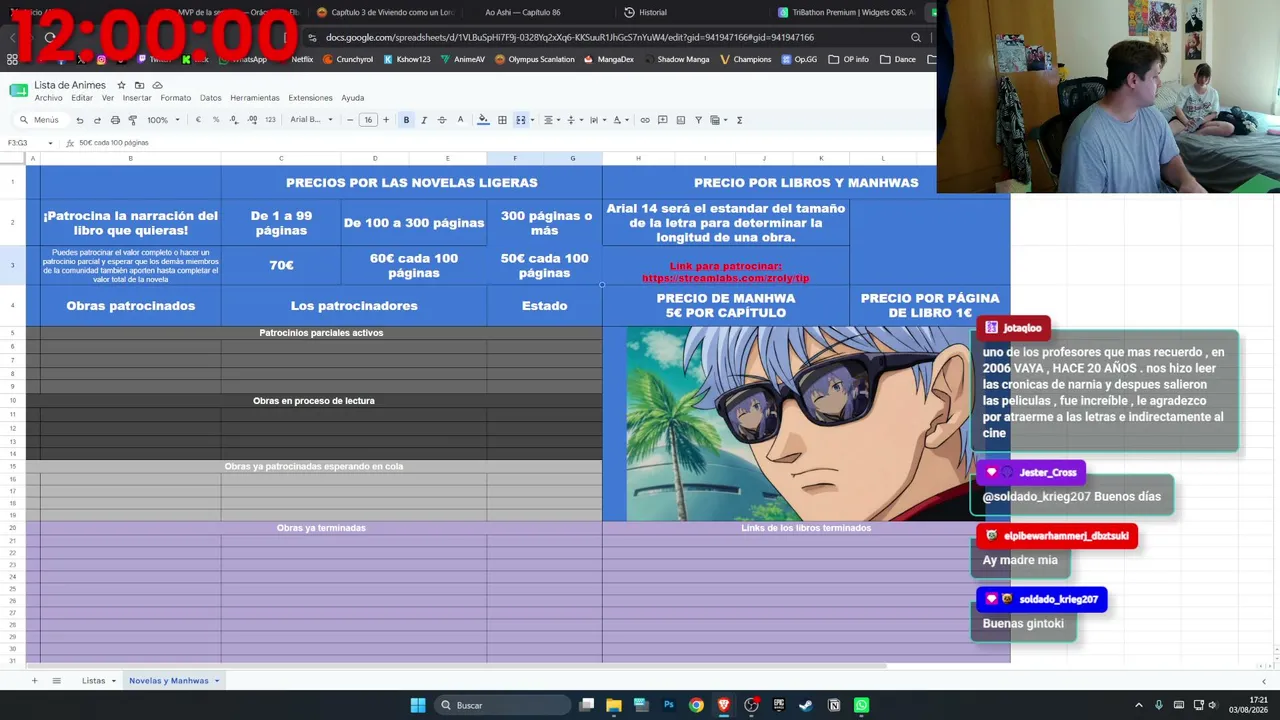
Task: Open the text wrapping dropdown
Action: (596, 120)
